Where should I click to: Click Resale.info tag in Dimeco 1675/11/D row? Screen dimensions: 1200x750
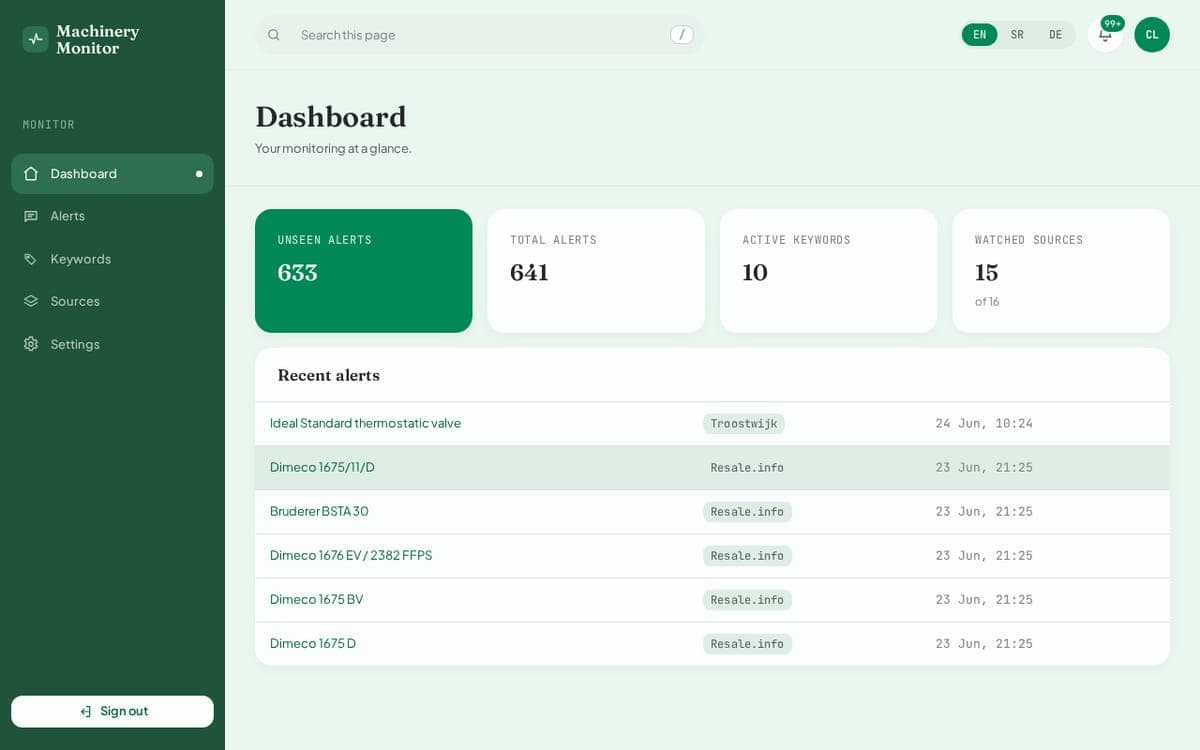coord(747,468)
